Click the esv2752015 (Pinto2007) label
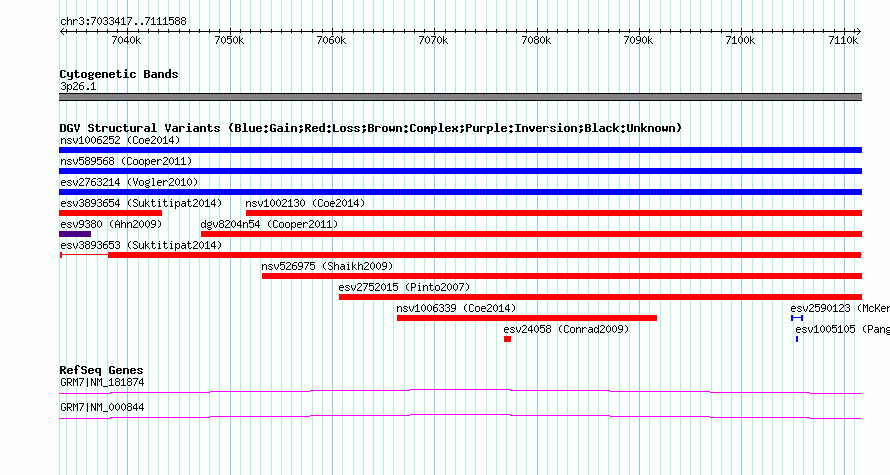The width and height of the screenshot is (890, 475). (x=404, y=287)
